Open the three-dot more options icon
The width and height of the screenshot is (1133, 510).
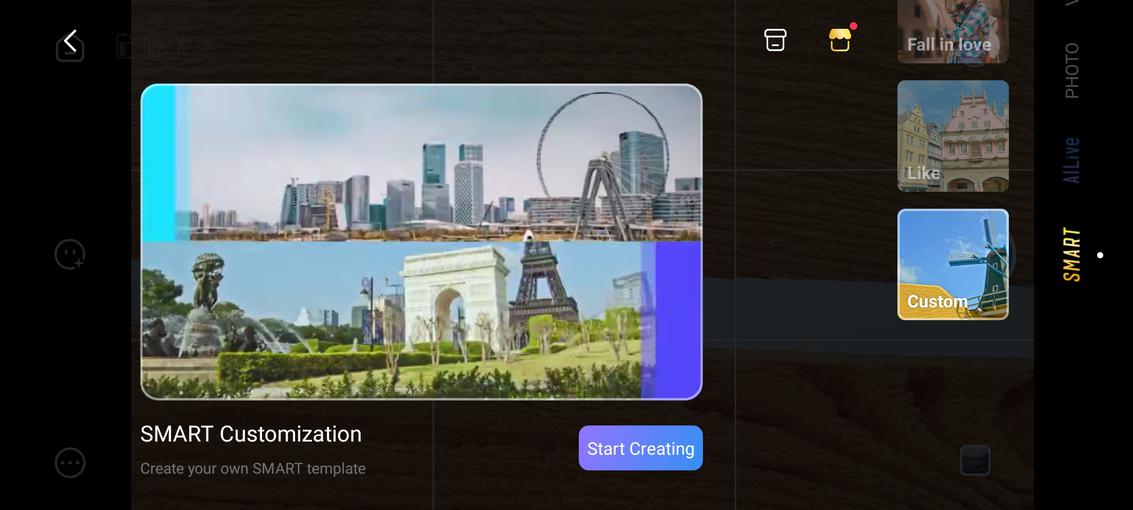69,462
